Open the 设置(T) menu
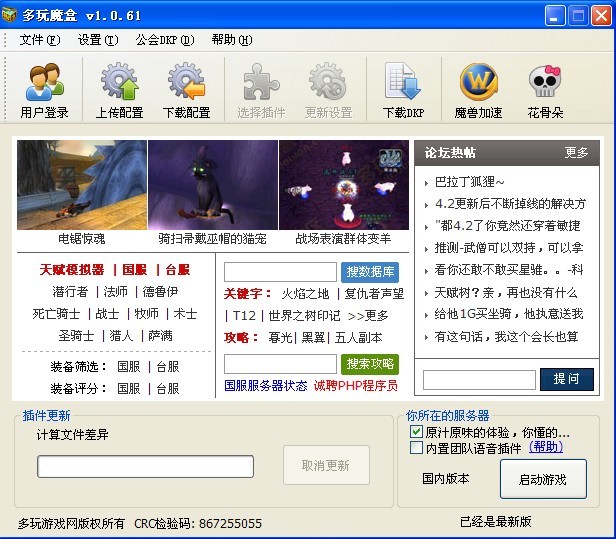This screenshot has height=539, width=616. [x=98, y=40]
